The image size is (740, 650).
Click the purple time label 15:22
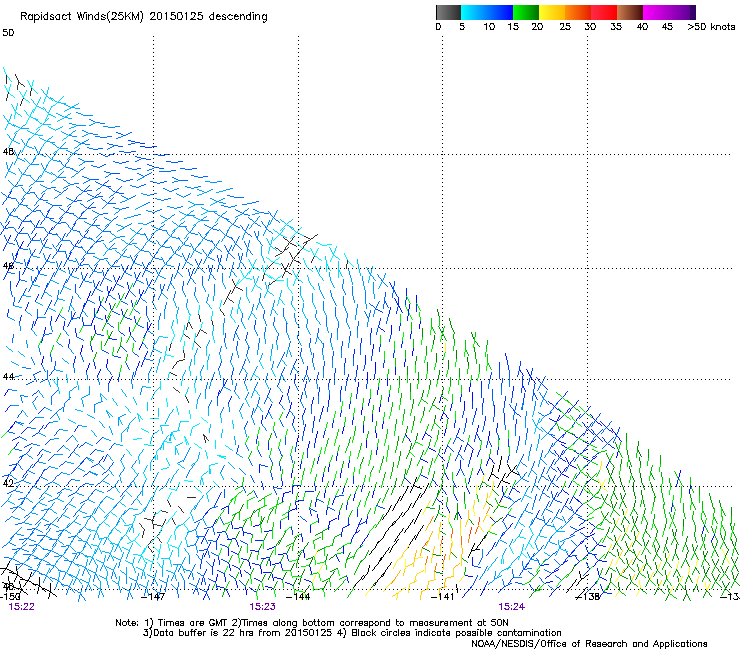tap(22, 607)
